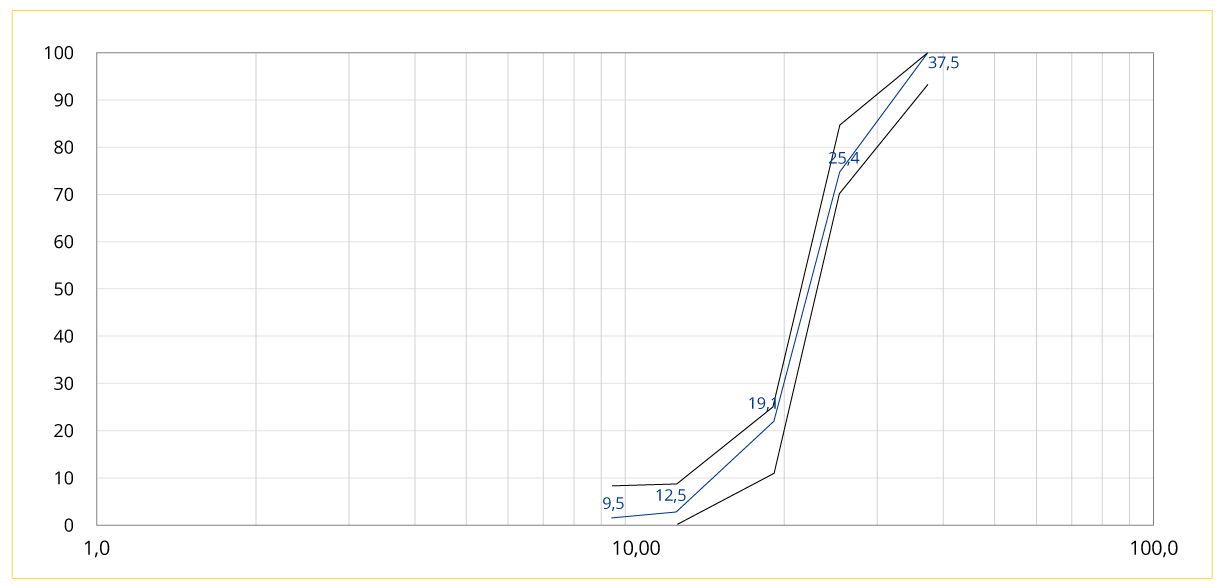Viewport: 1221px width, 588px height.
Task: Select the 25,4 data label
Action: tap(844, 158)
